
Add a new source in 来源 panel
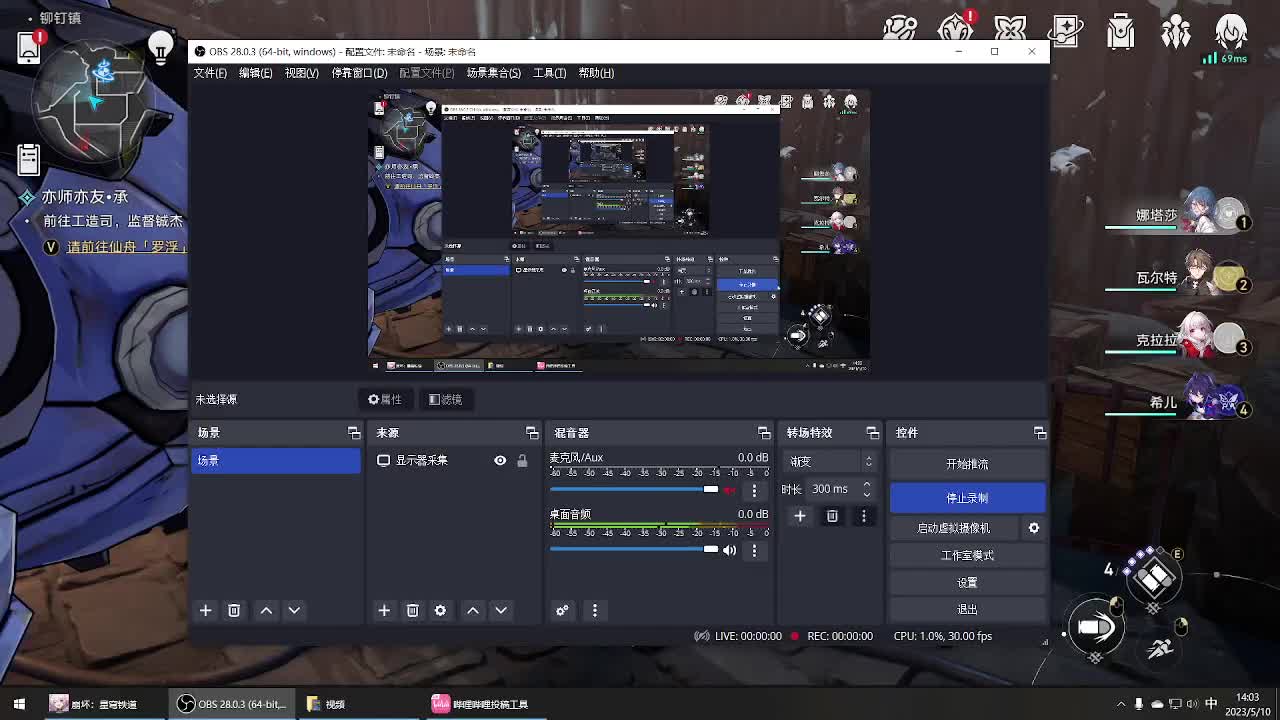click(x=384, y=610)
